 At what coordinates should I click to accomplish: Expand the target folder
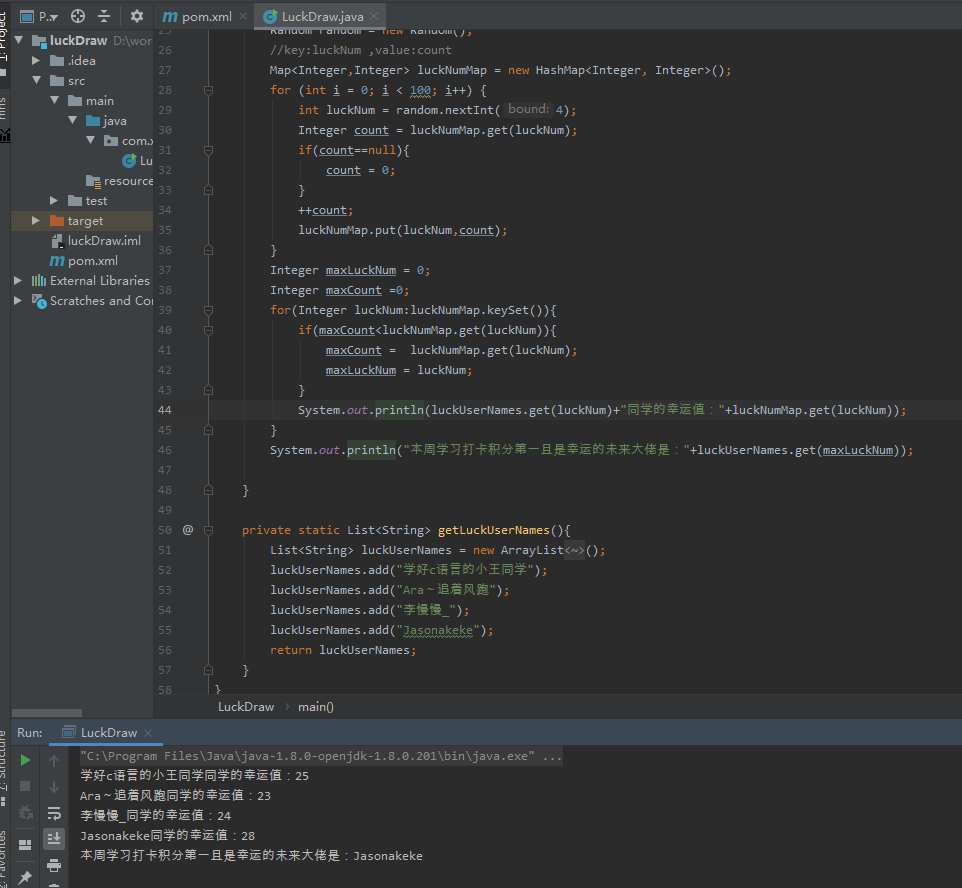tap(36, 220)
